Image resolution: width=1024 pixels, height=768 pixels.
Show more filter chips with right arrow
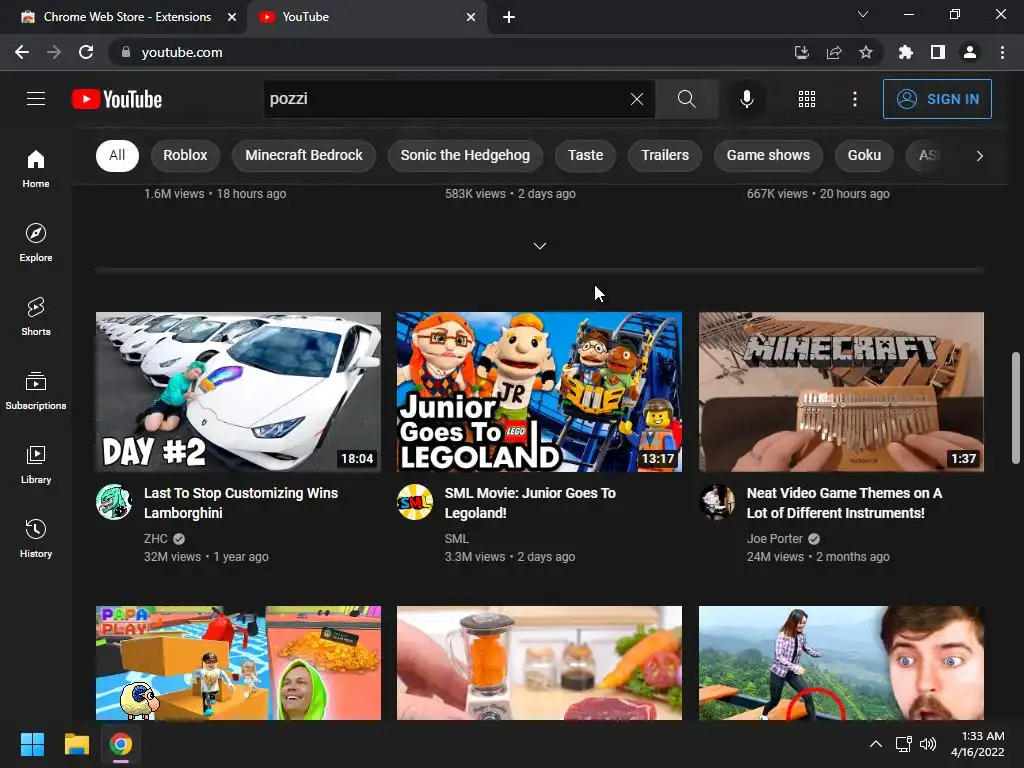[979, 155]
